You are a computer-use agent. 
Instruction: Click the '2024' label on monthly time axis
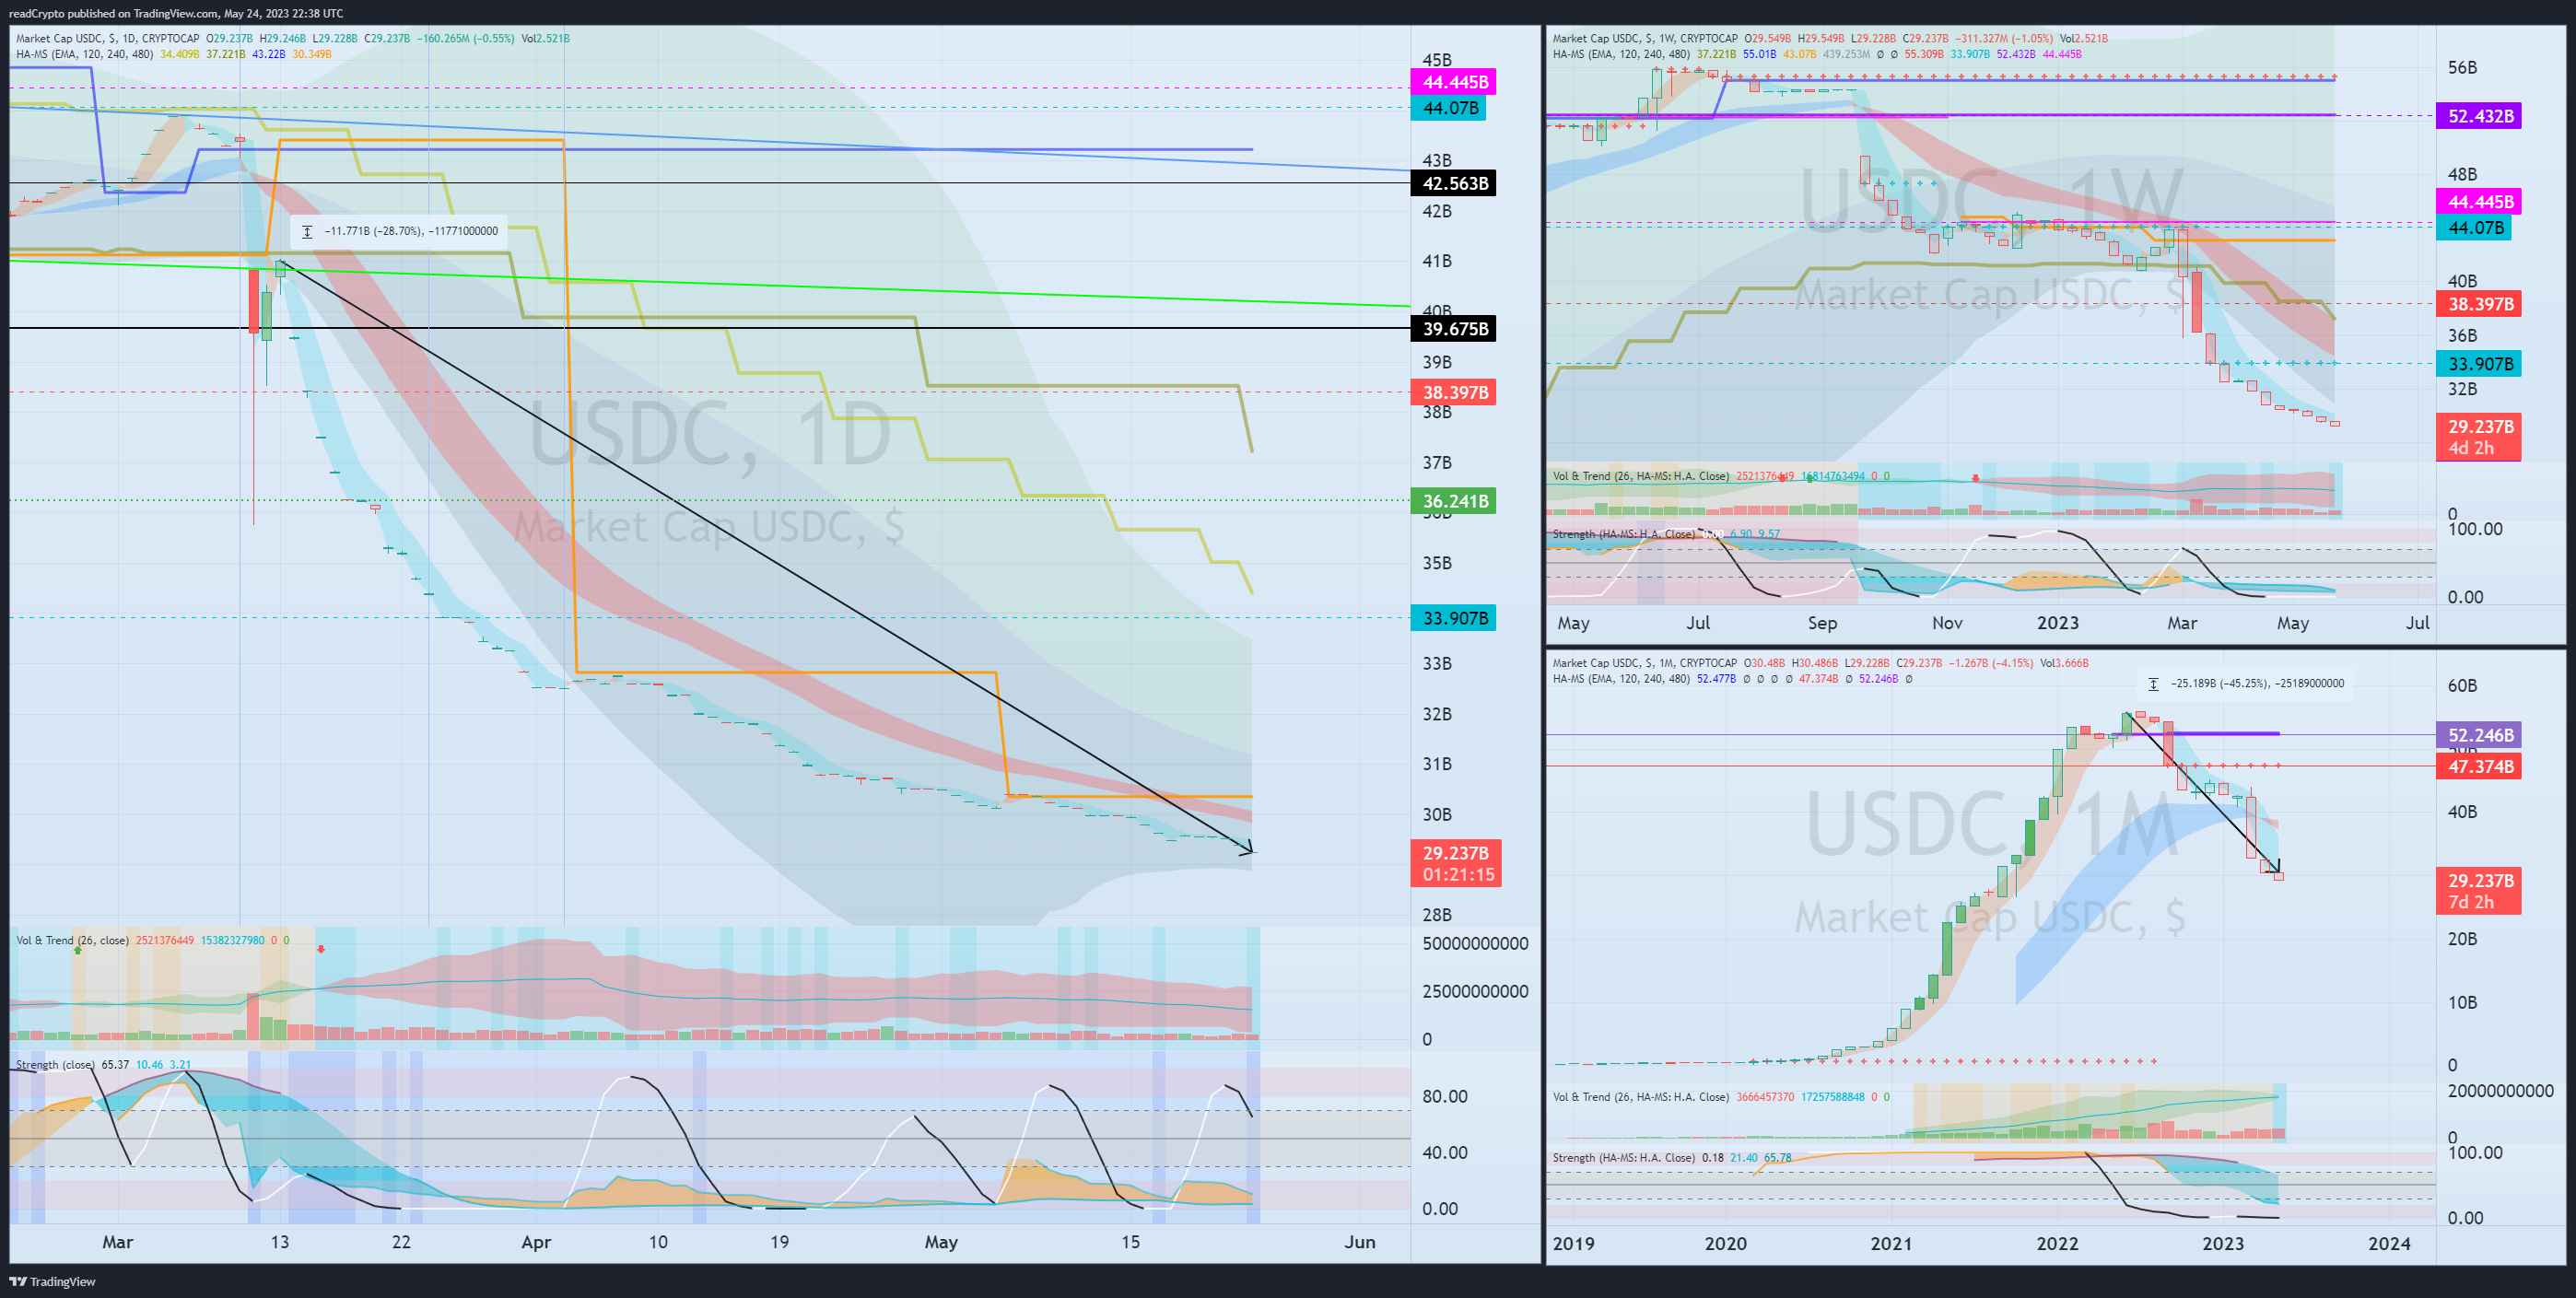(x=2389, y=1244)
